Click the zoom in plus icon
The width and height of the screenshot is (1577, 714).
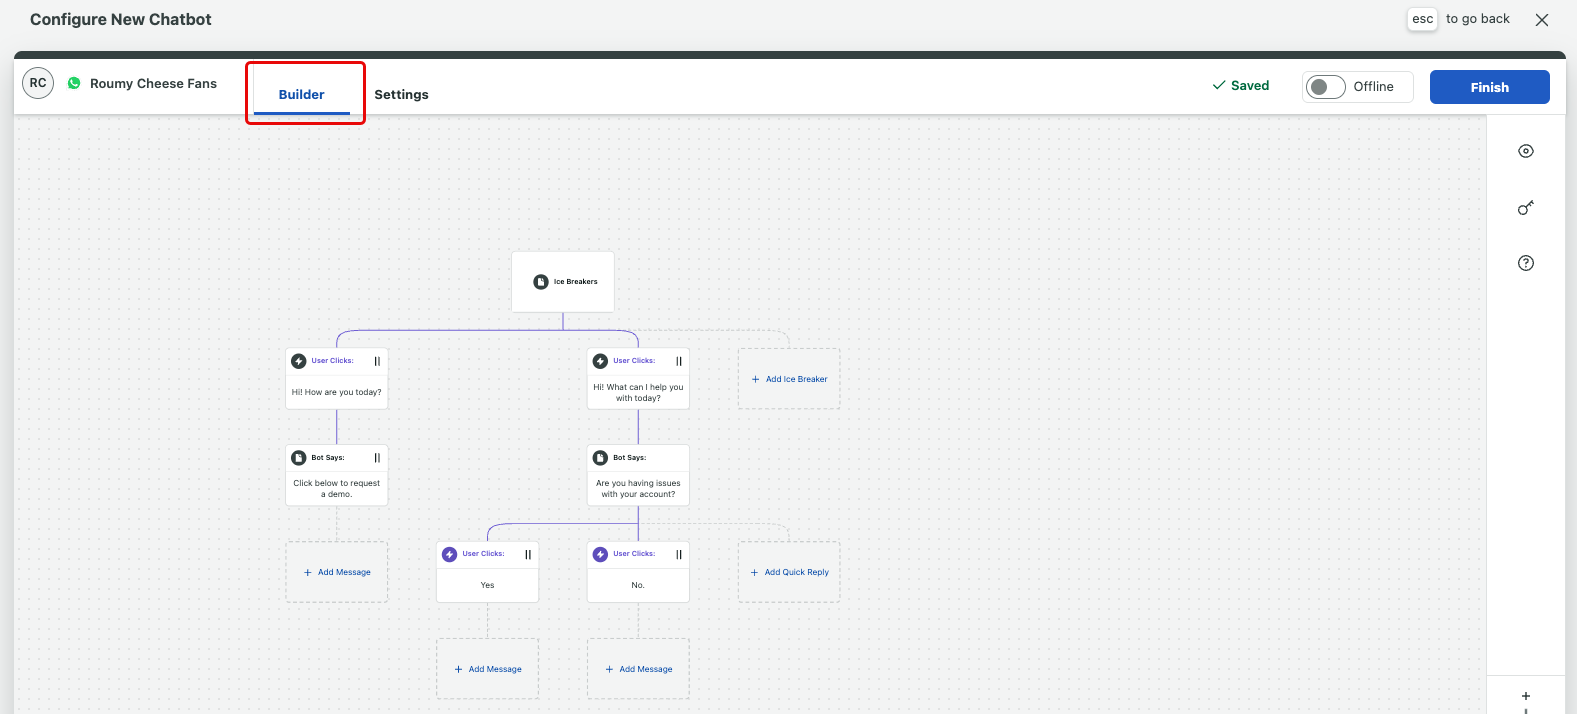click(1525, 696)
